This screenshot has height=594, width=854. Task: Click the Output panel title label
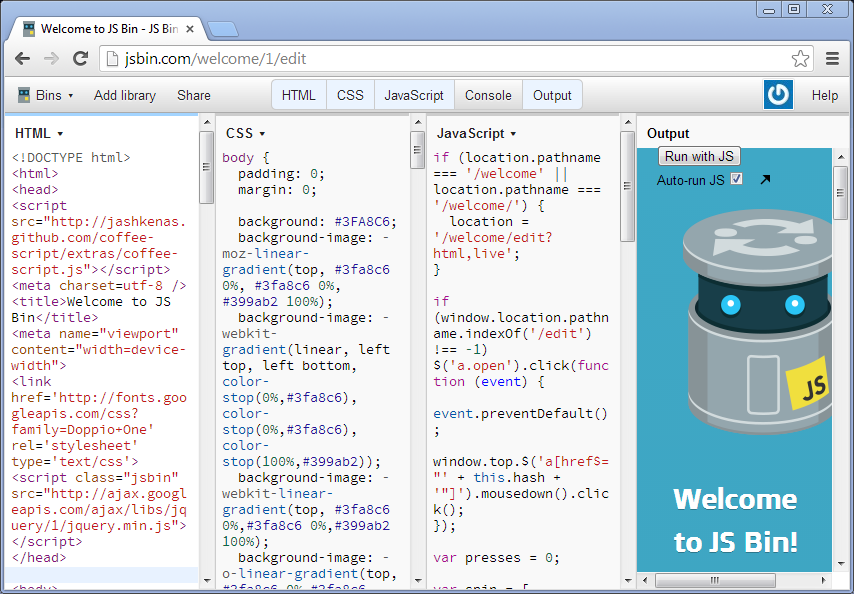[668, 133]
